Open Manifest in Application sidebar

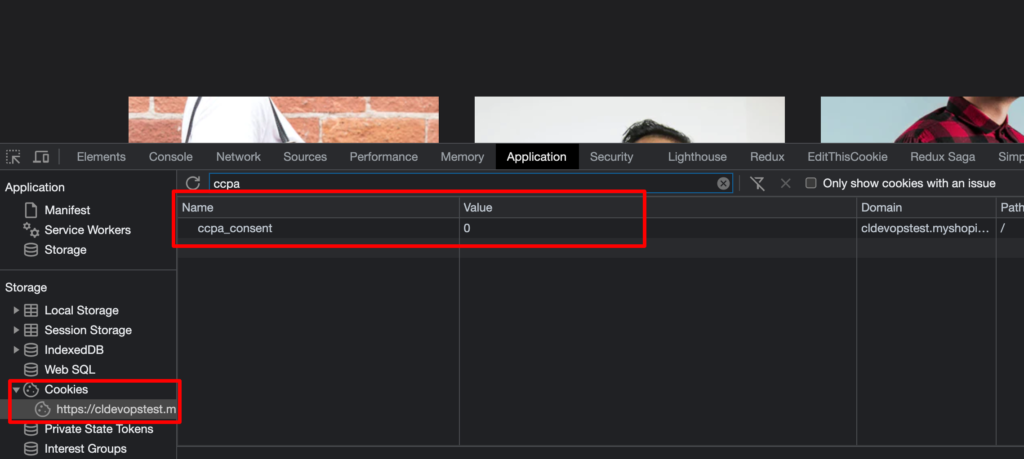point(66,210)
